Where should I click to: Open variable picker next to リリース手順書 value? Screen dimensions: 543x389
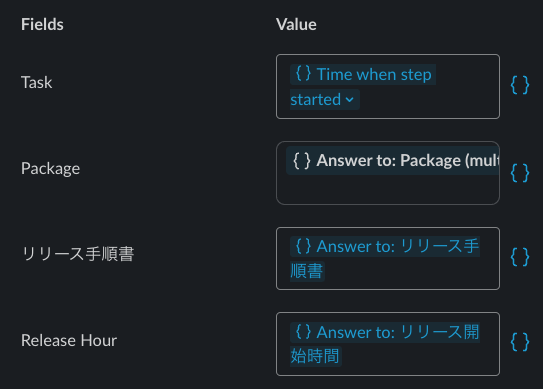pos(520,257)
